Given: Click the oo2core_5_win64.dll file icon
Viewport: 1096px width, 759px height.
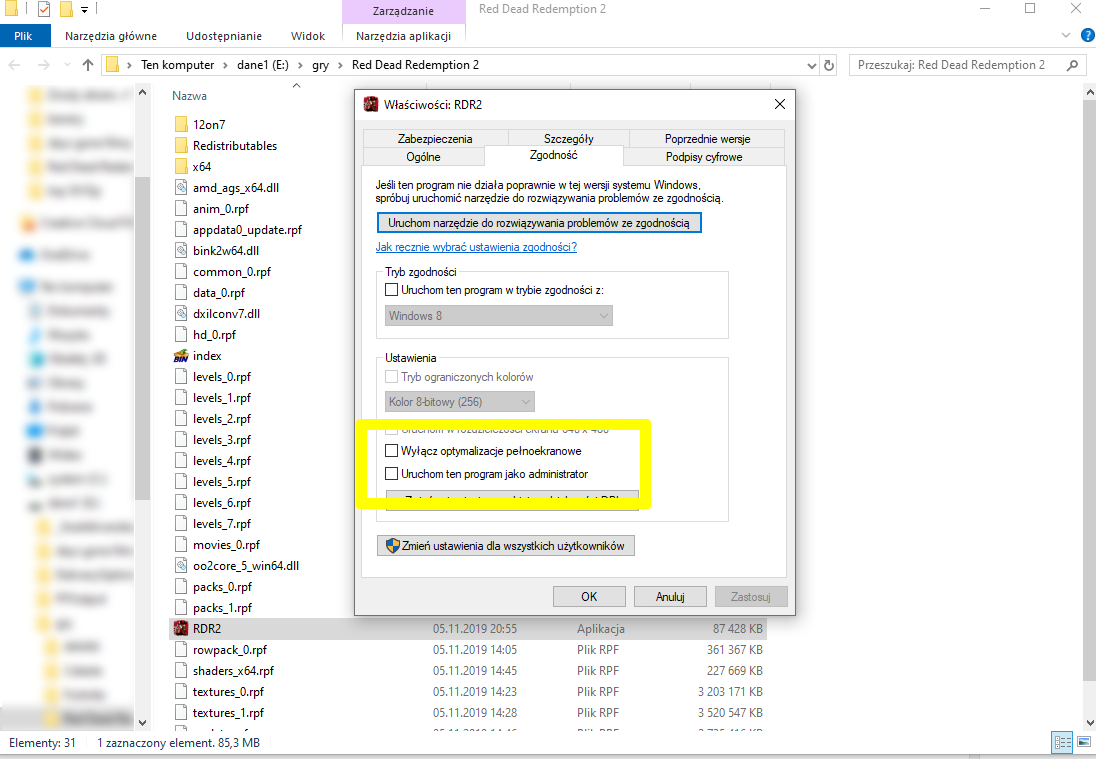Looking at the screenshot, I should coord(181,565).
